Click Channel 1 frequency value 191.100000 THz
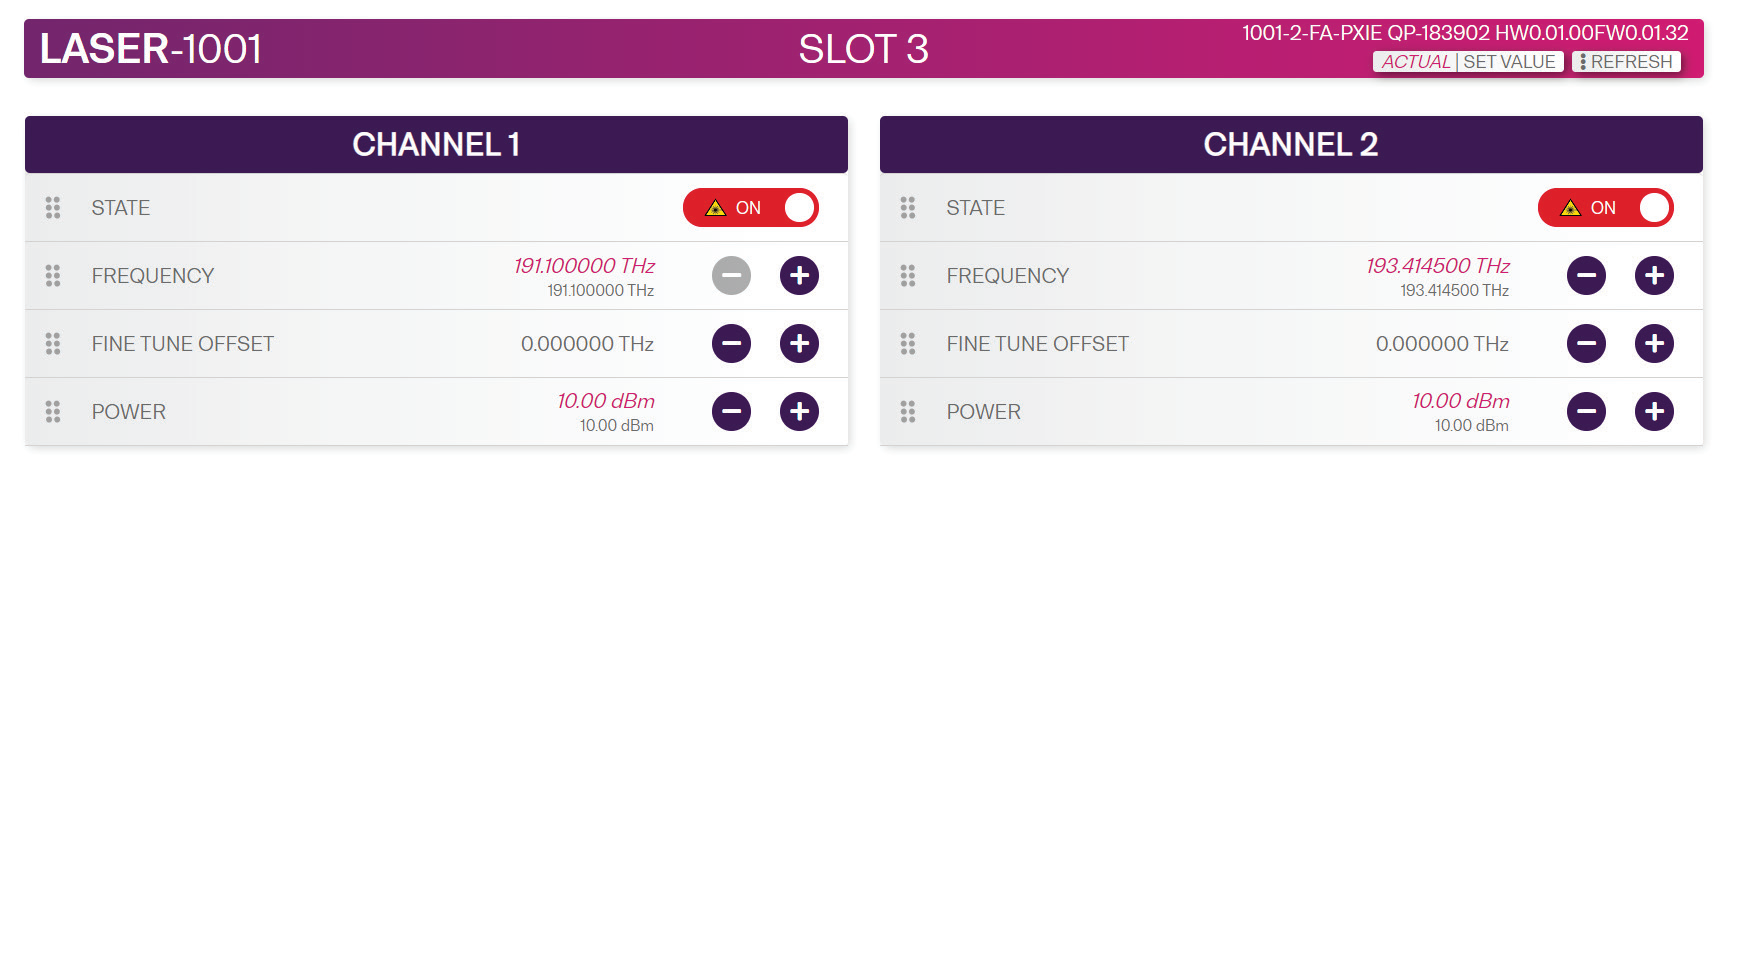This screenshot has width=1740, height=956. [x=584, y=266]
